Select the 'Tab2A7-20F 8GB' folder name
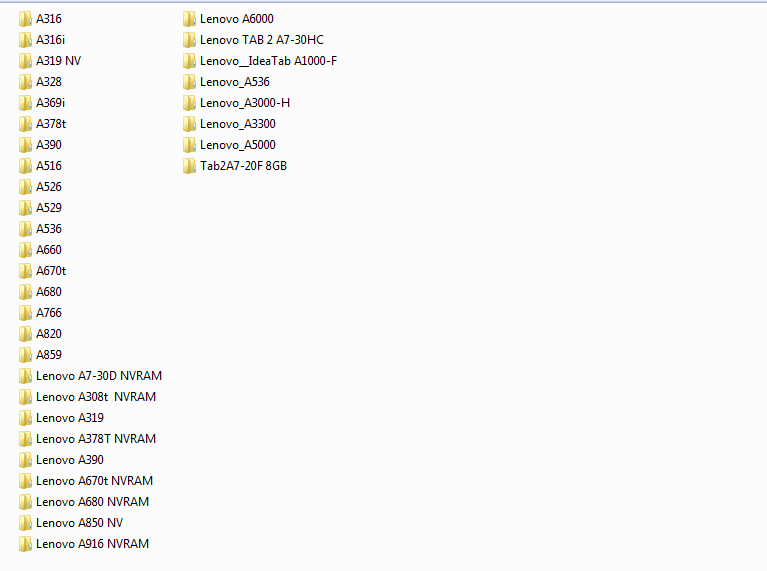The width and height of the screenshot is (767, 571). tap(244, 166)
